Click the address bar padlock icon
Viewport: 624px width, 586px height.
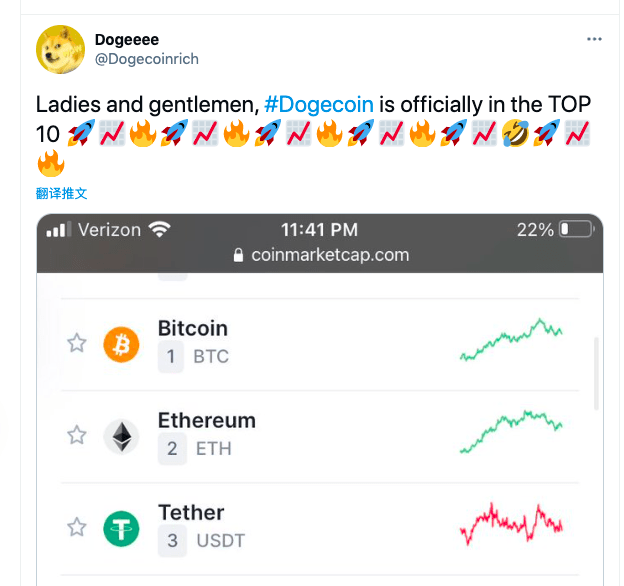coord(238,256)
